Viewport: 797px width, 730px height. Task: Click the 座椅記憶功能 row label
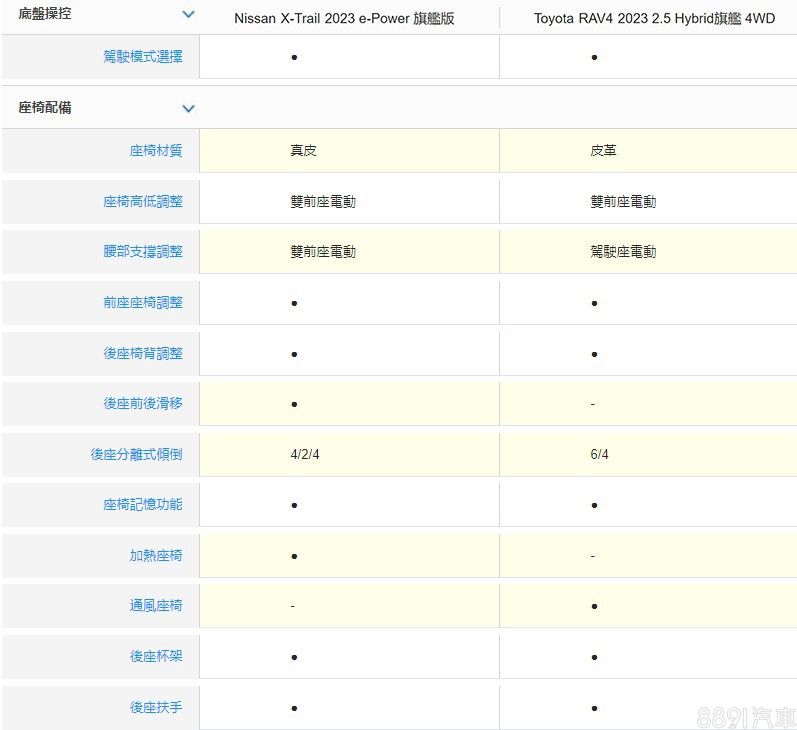pyautogui.click(x=143, y=504)
